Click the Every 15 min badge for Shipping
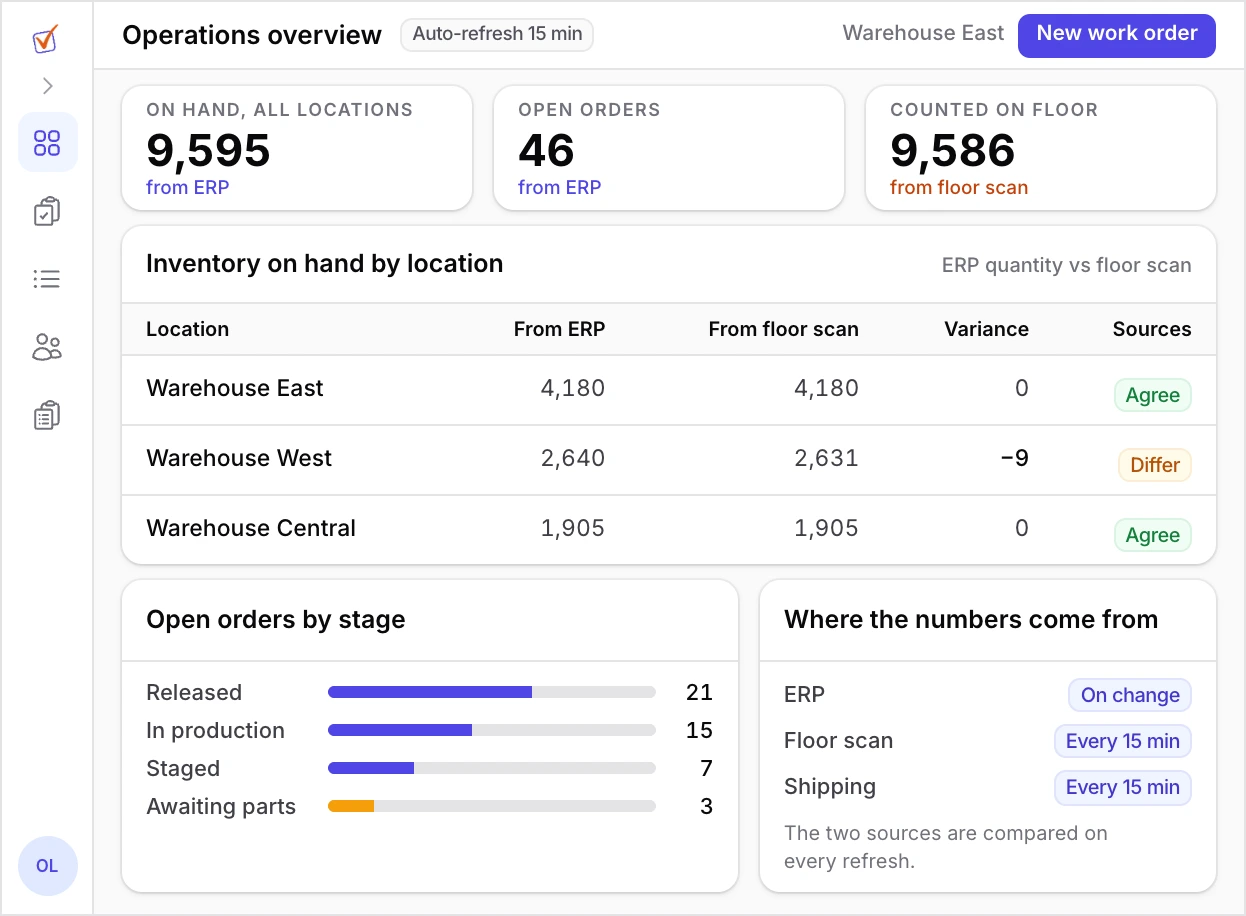 click(x=1123, y=787)
